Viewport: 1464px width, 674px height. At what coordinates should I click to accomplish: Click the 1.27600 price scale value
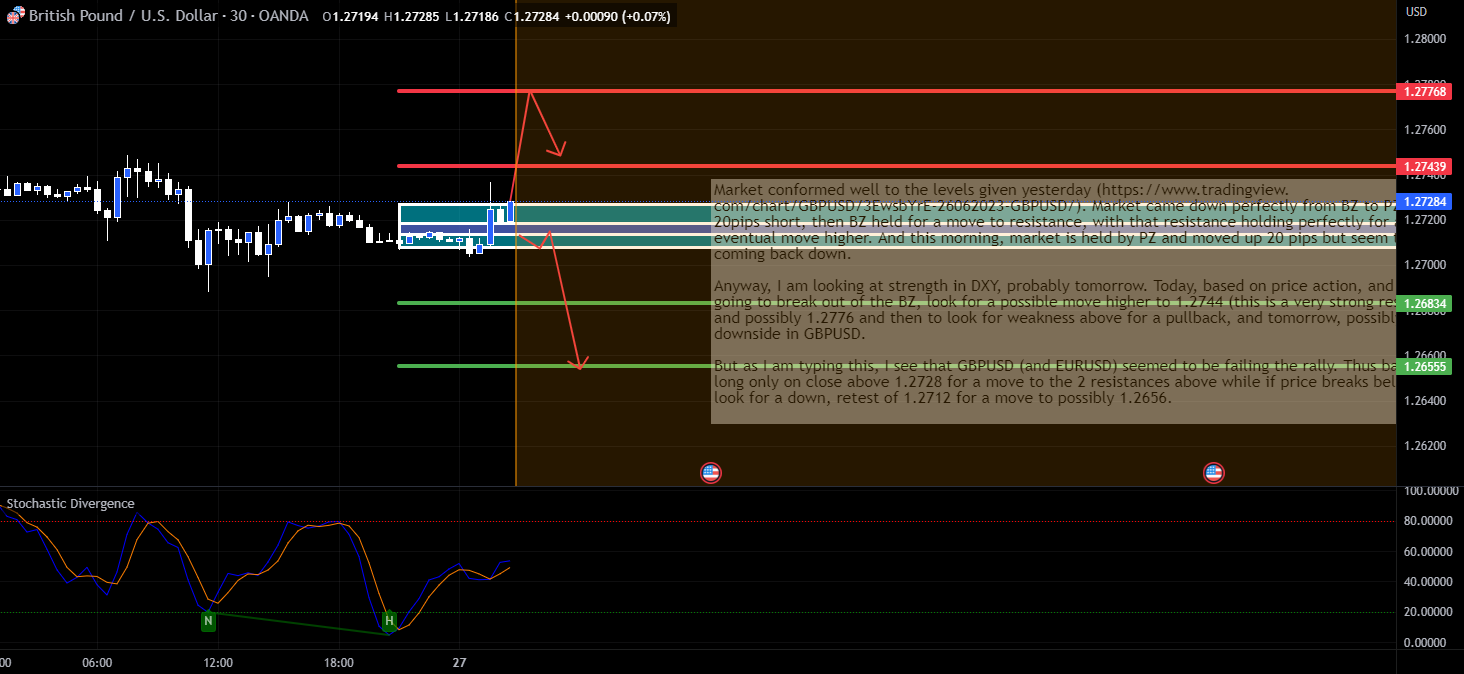click(1426, 130)
